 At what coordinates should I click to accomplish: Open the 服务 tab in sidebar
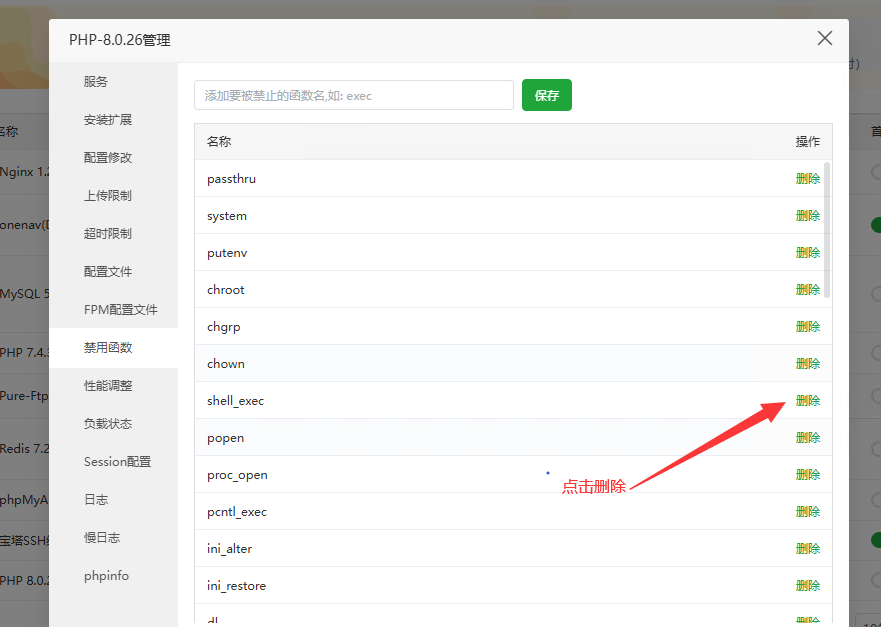coord(96,82)
